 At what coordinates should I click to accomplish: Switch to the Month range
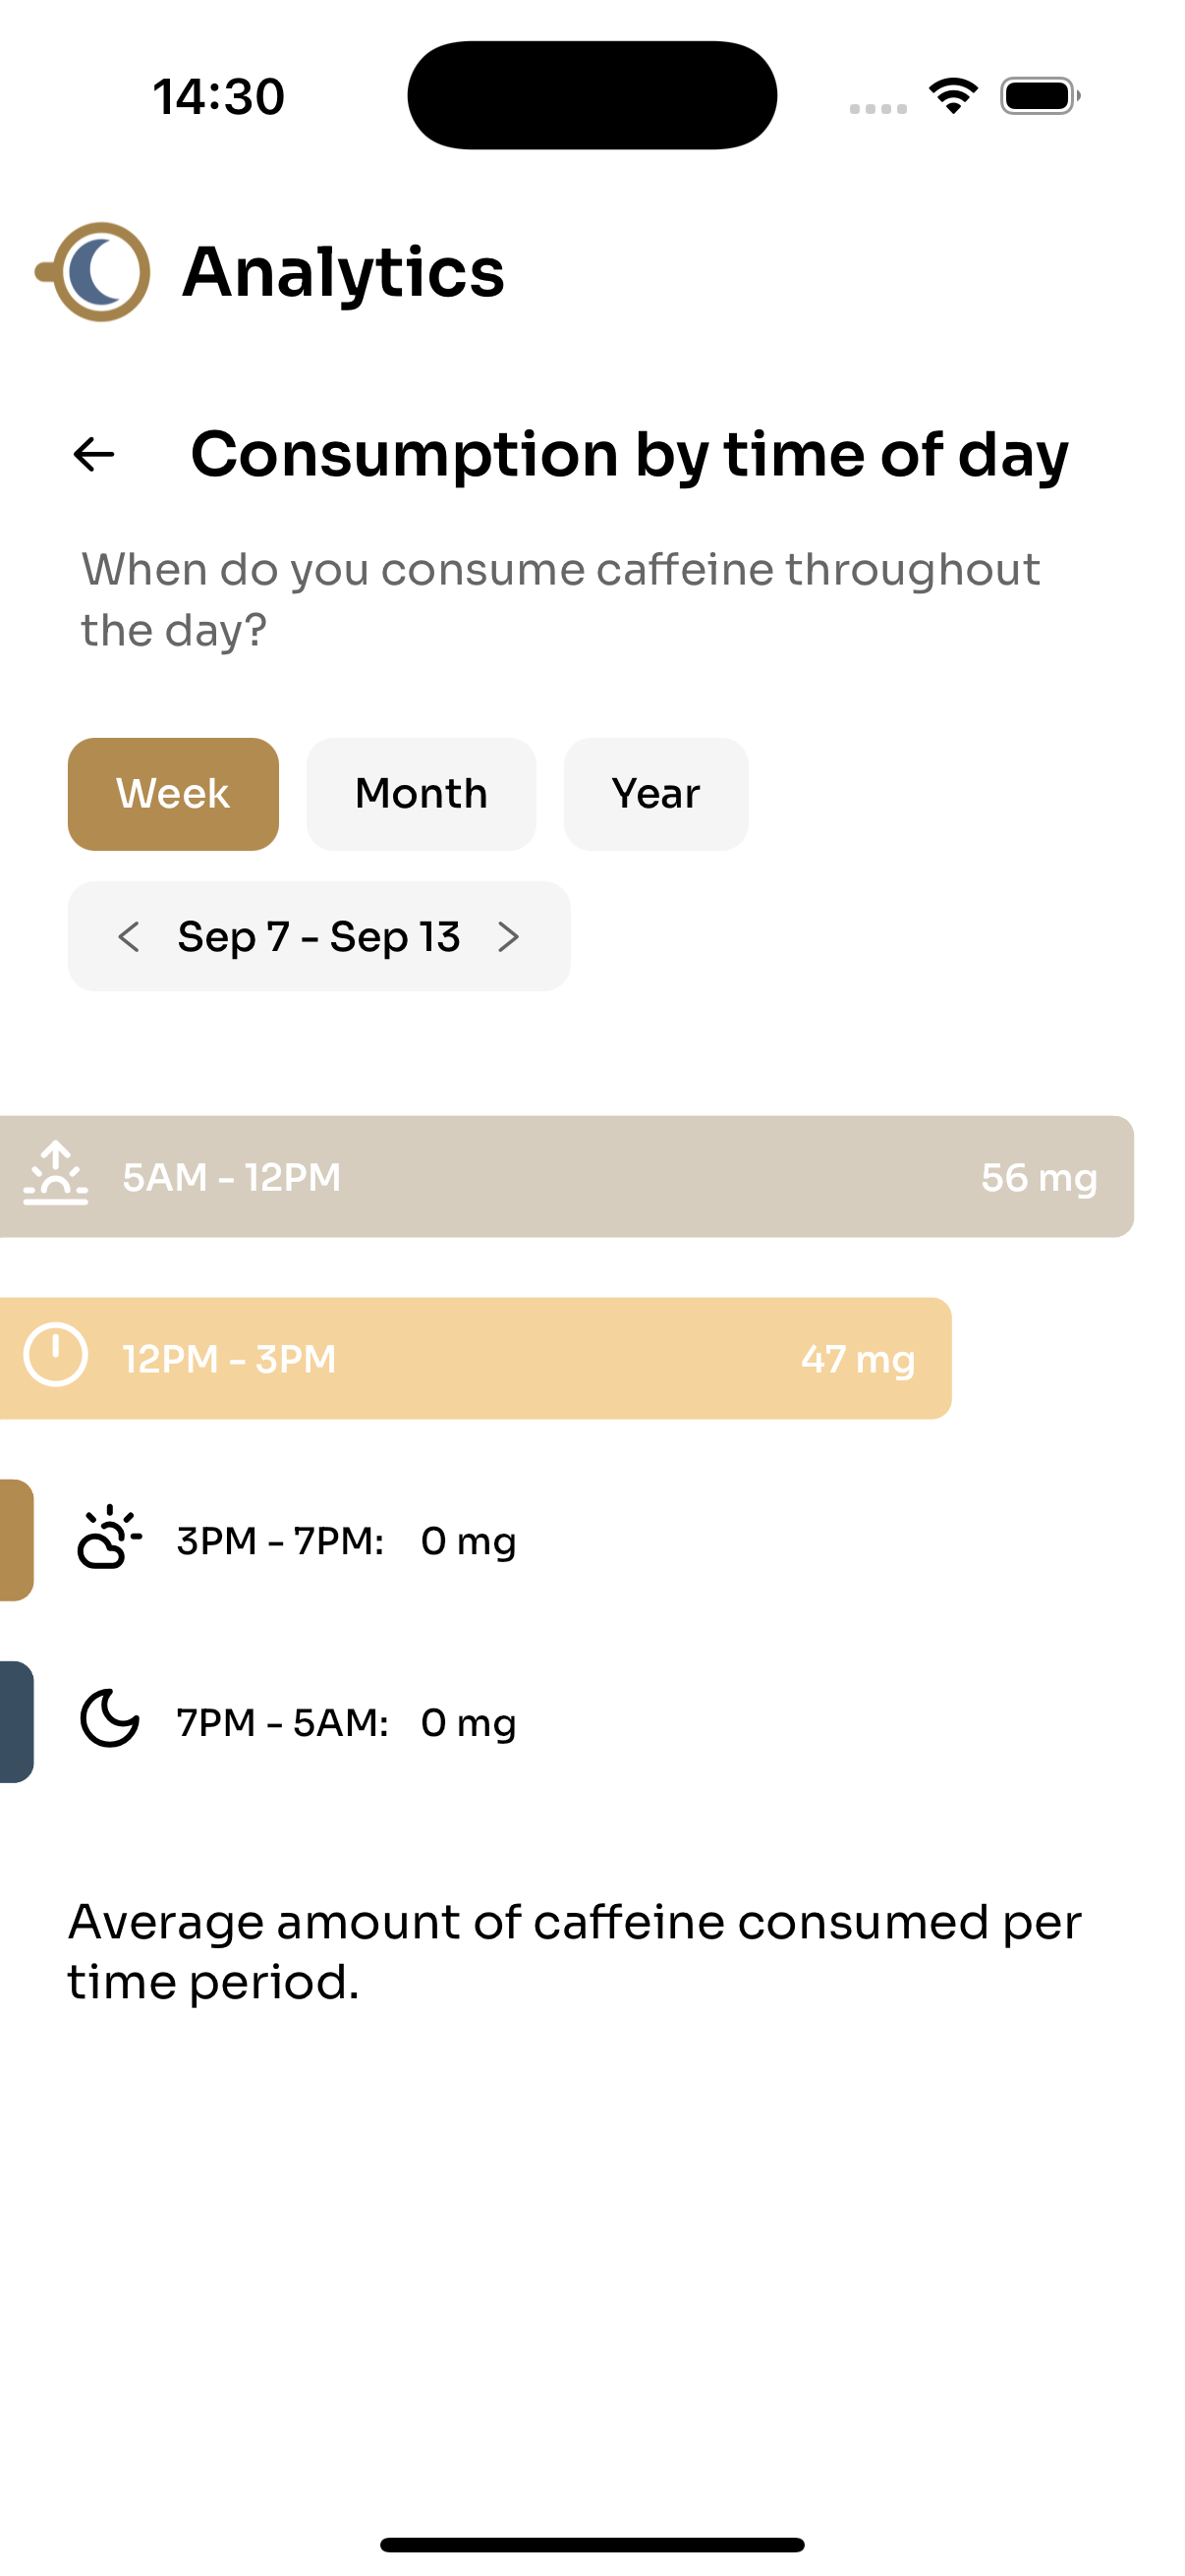[421, 794]
